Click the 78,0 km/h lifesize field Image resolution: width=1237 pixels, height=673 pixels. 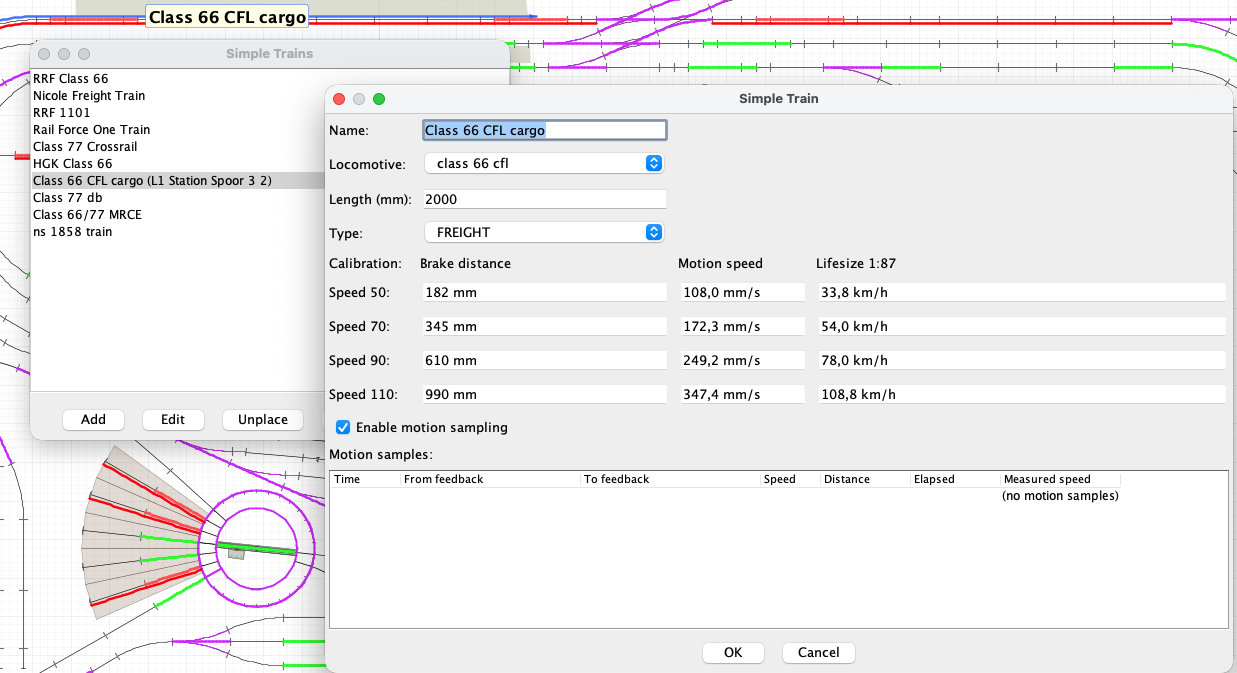(x=1021, y=360)
